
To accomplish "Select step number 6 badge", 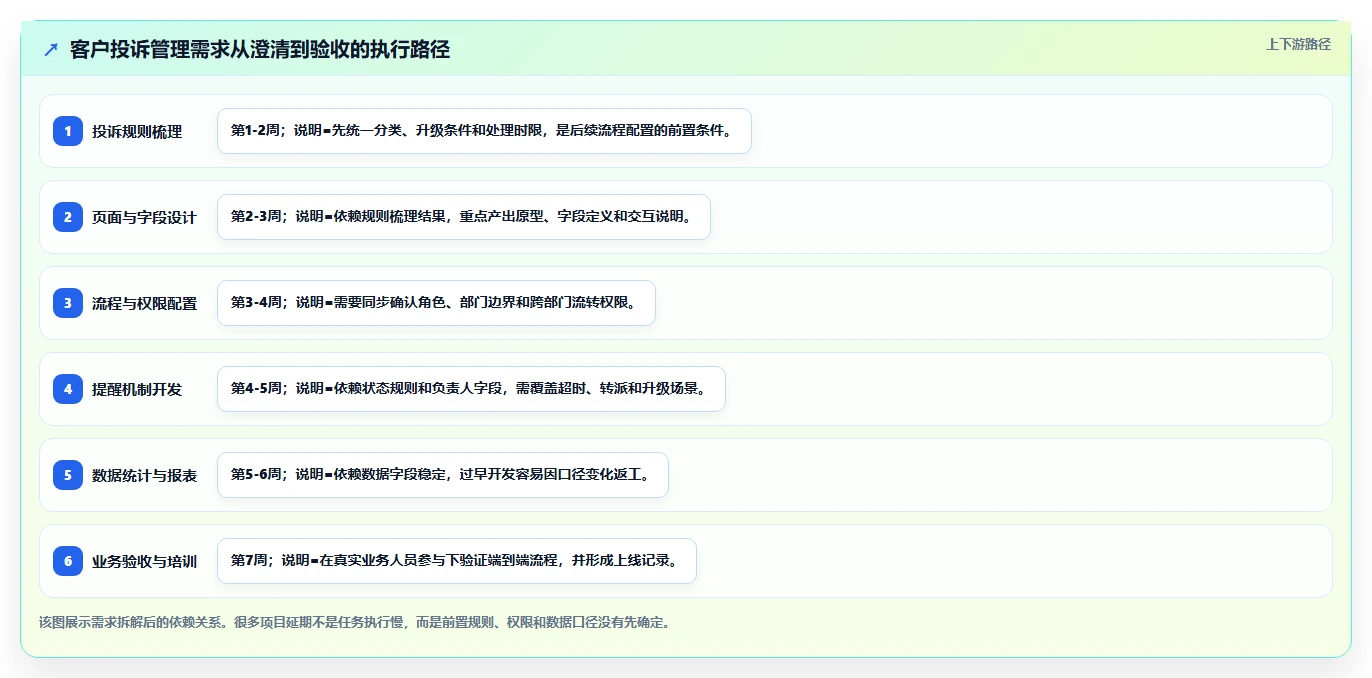I will pos(68,561).
